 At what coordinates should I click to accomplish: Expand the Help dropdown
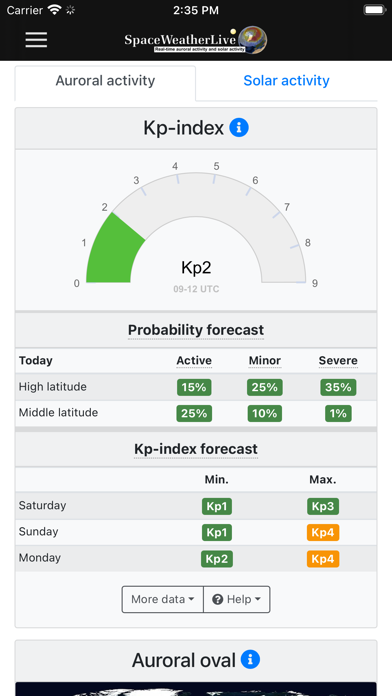coord(237,599)
